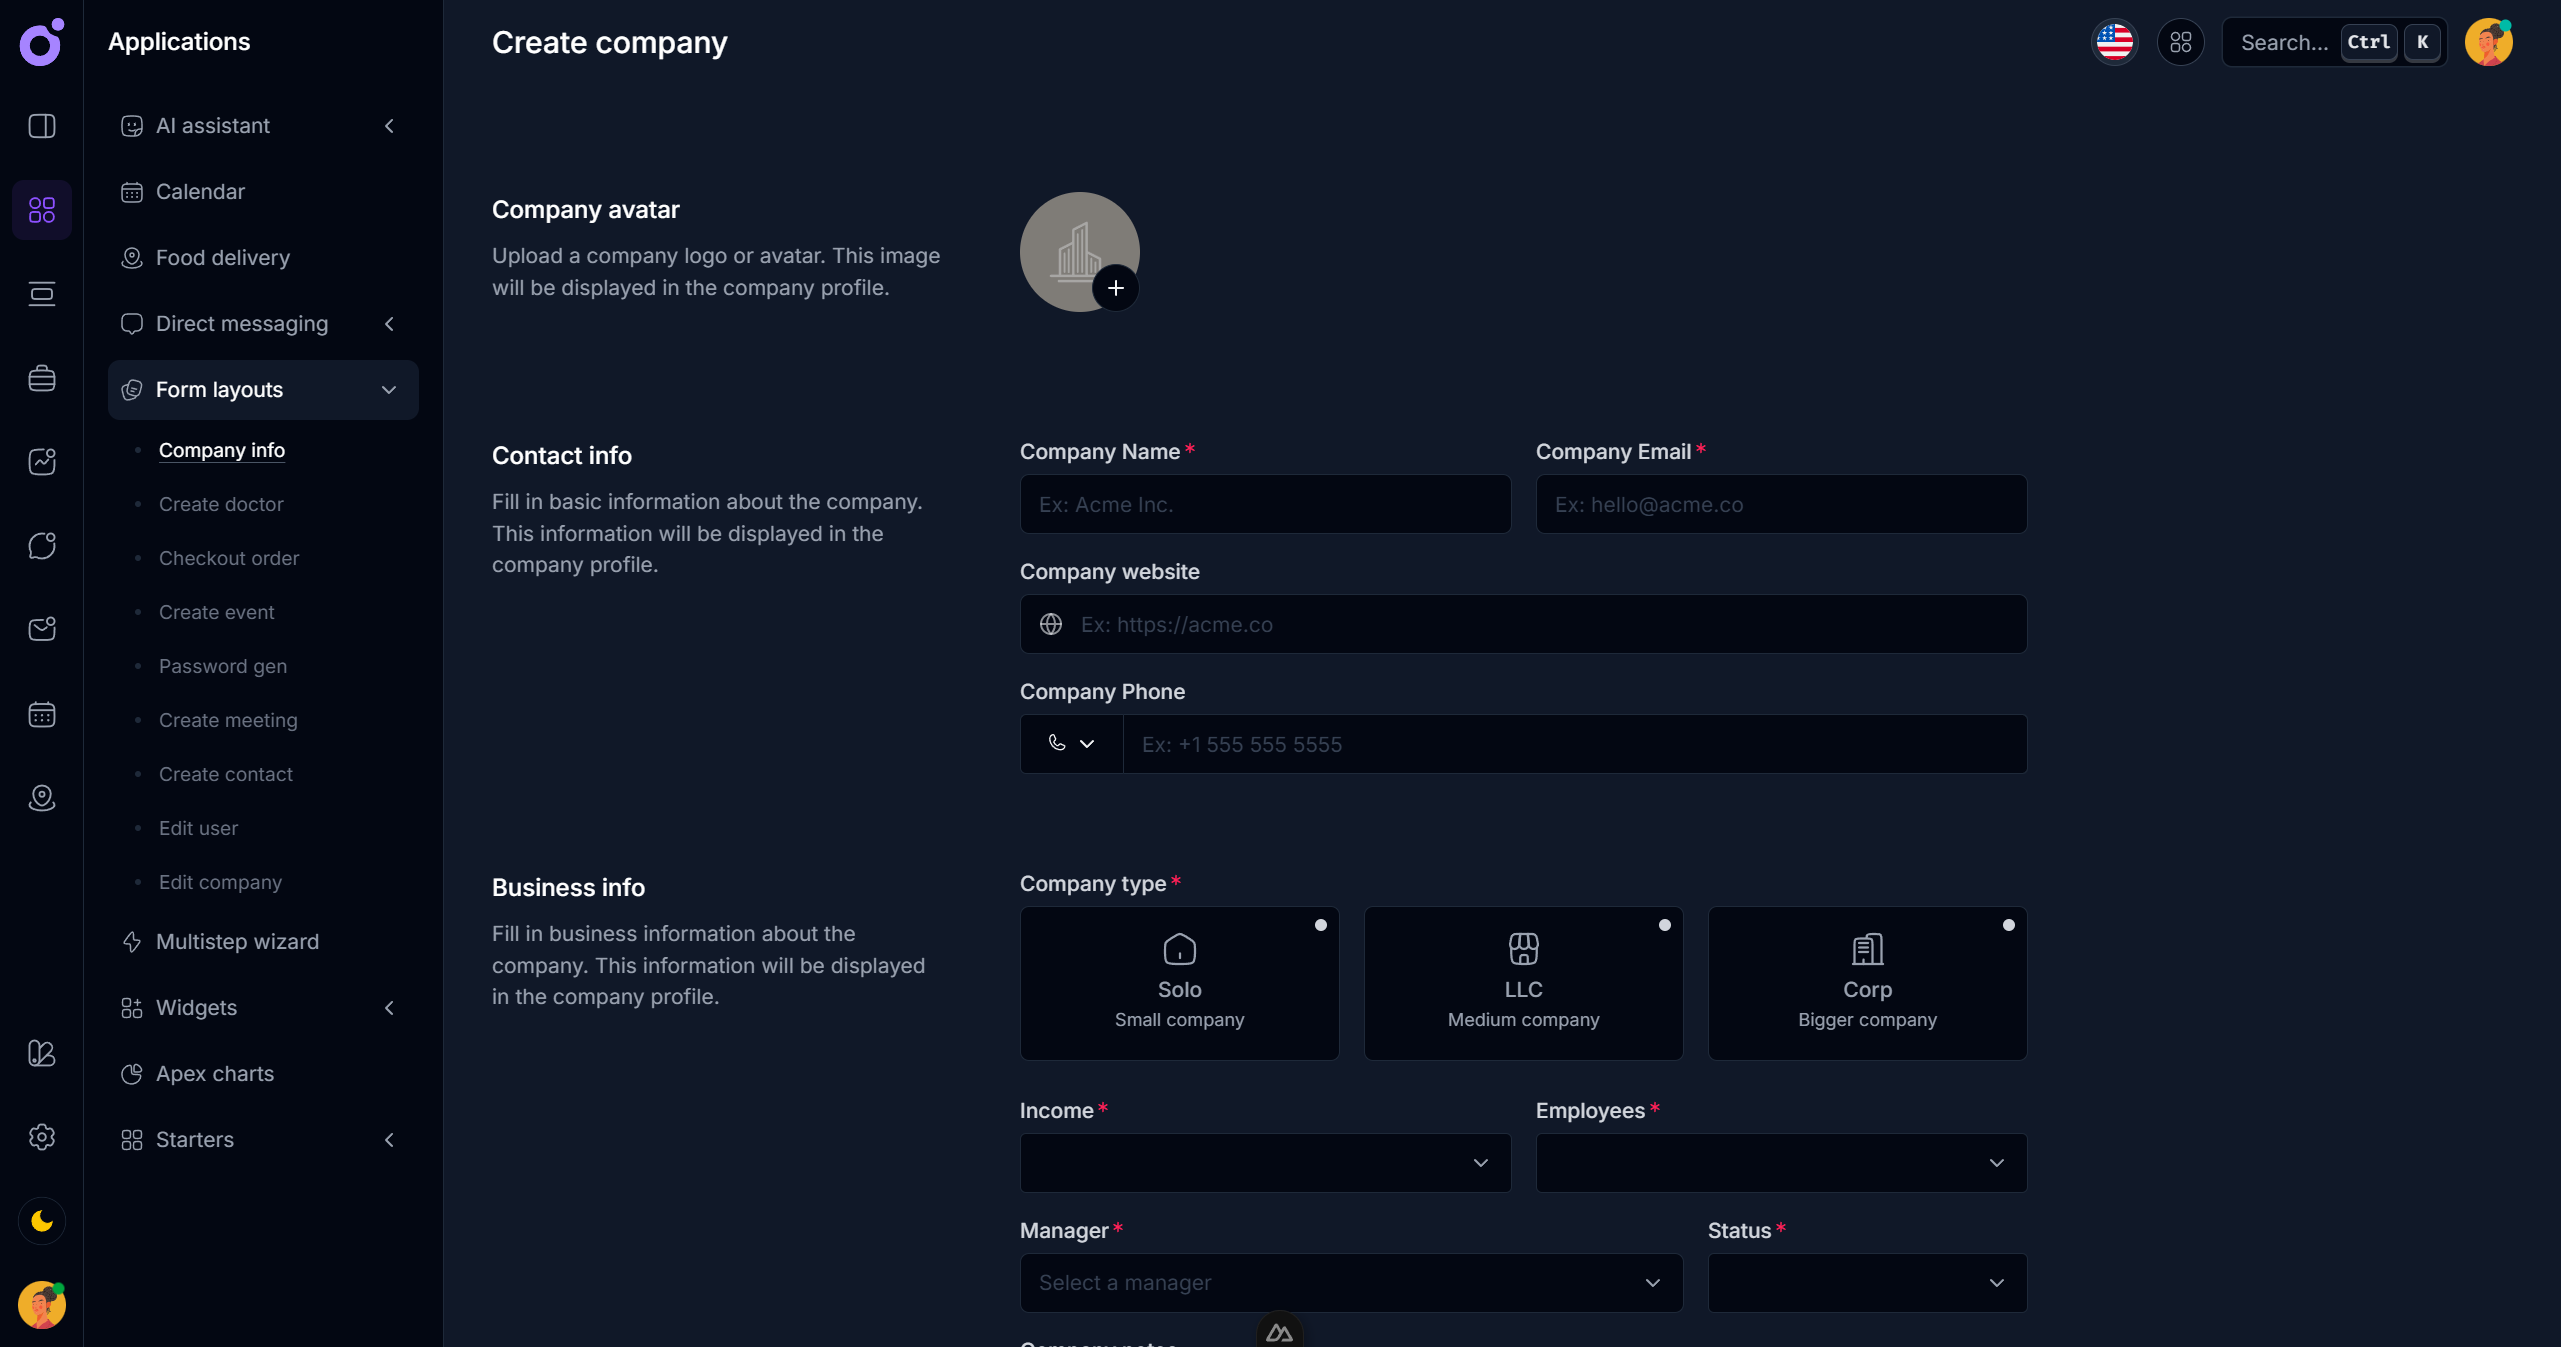Toggle dark mode with the moon icon
This screenshot has height=1347, width=2561.
tap(41, 1220)
